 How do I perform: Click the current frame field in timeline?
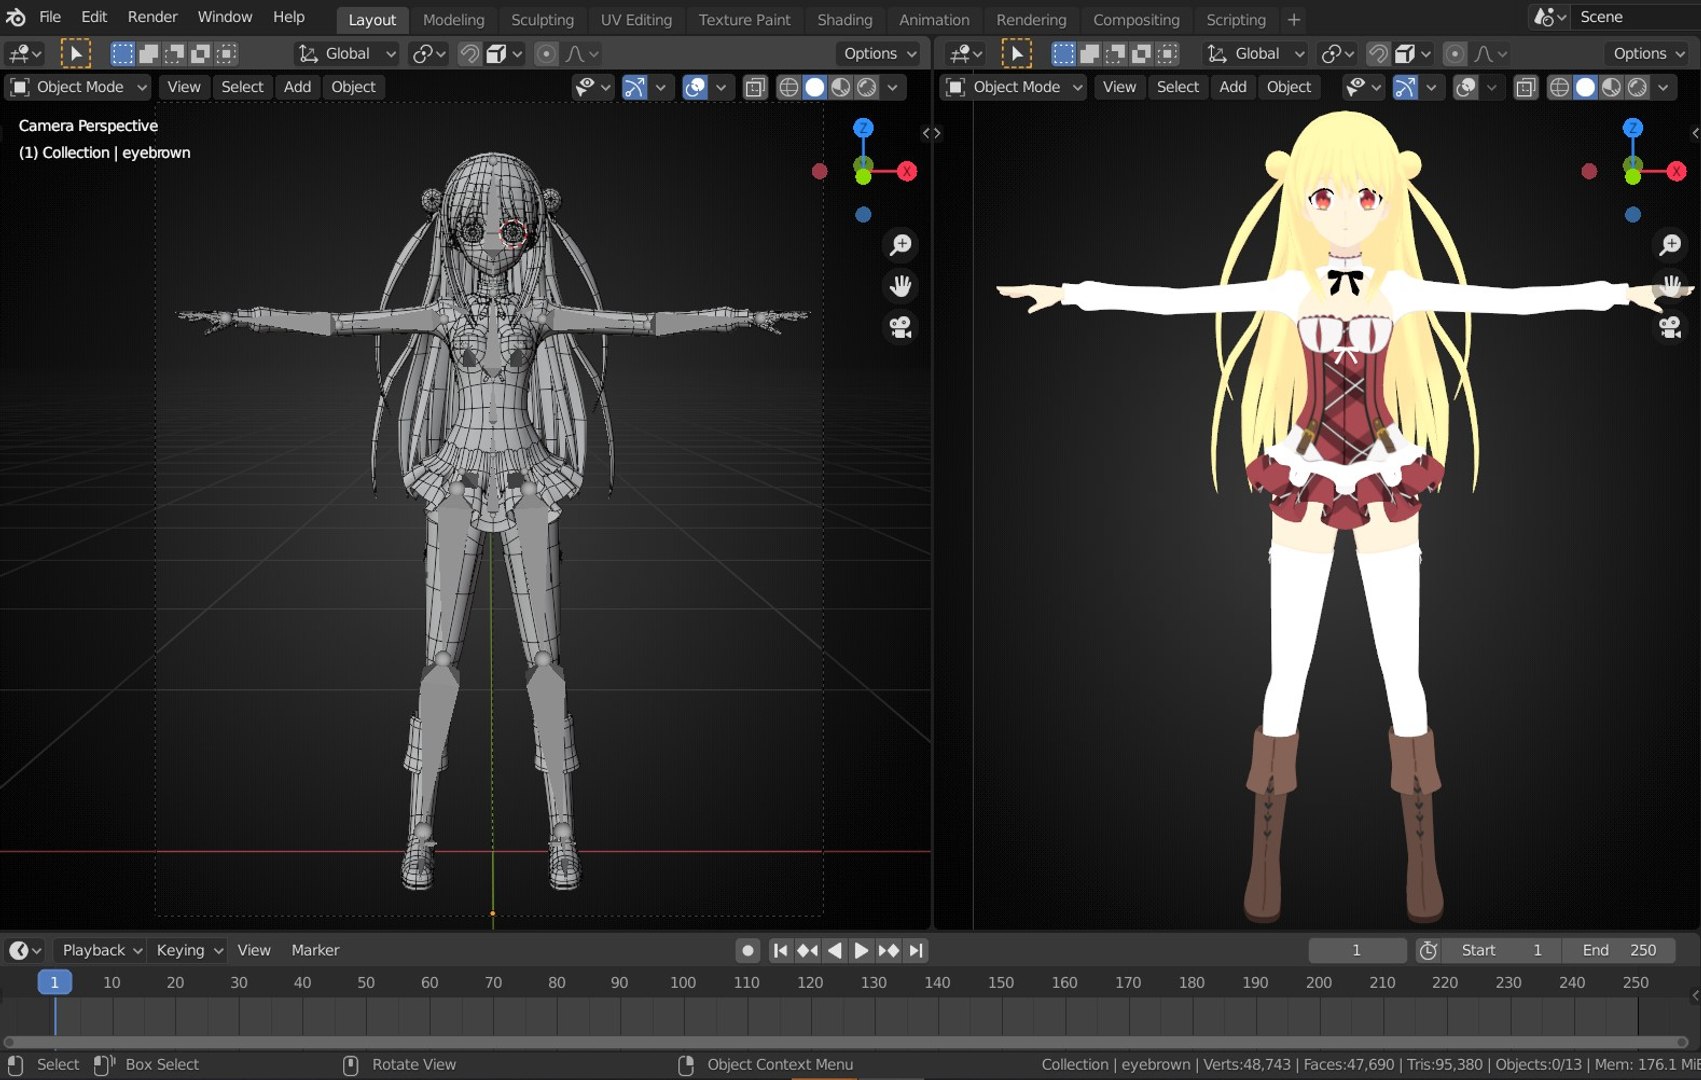[x=1357, y=950]
